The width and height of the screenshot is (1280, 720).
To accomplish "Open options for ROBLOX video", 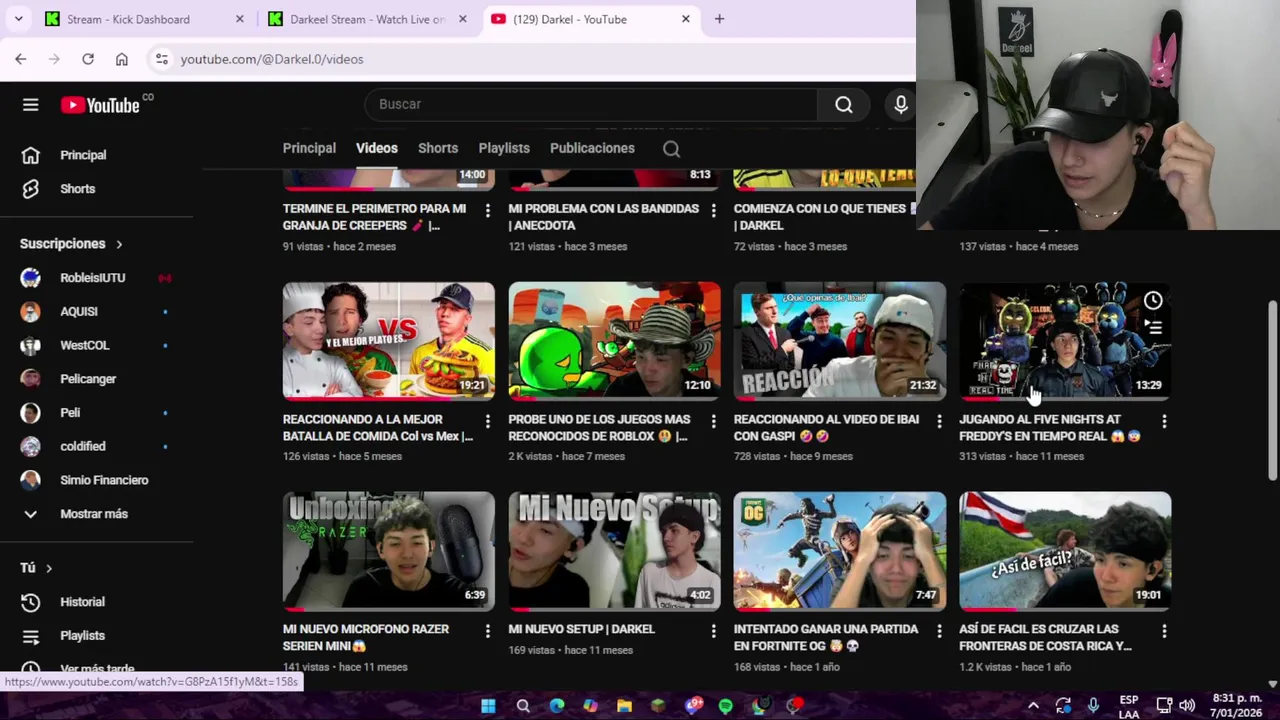I will point(713,422).
